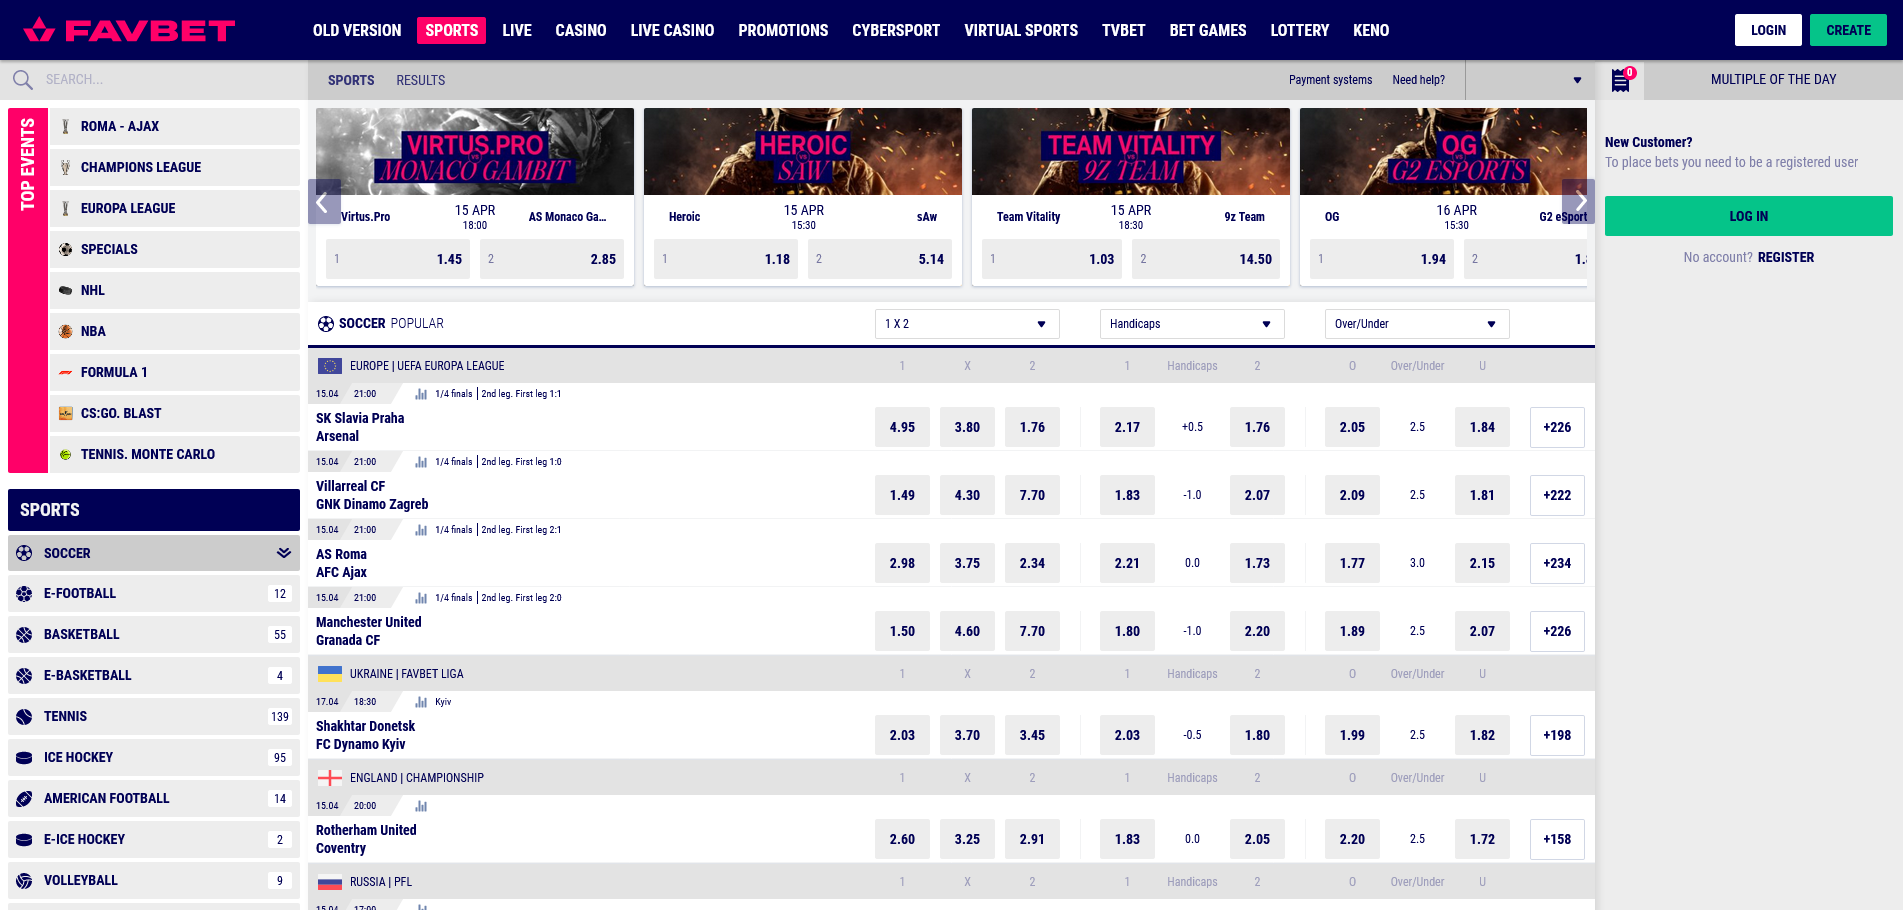Open stats icon for AS Roma match
The height and width of the screenshot is (910, 1903).
point(421,530)
